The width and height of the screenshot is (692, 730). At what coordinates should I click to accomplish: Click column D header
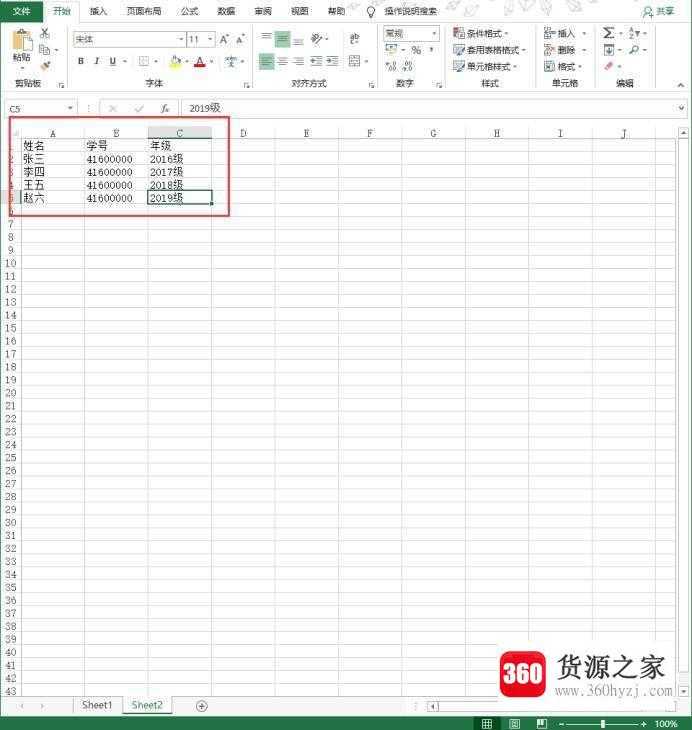(243, 133)
